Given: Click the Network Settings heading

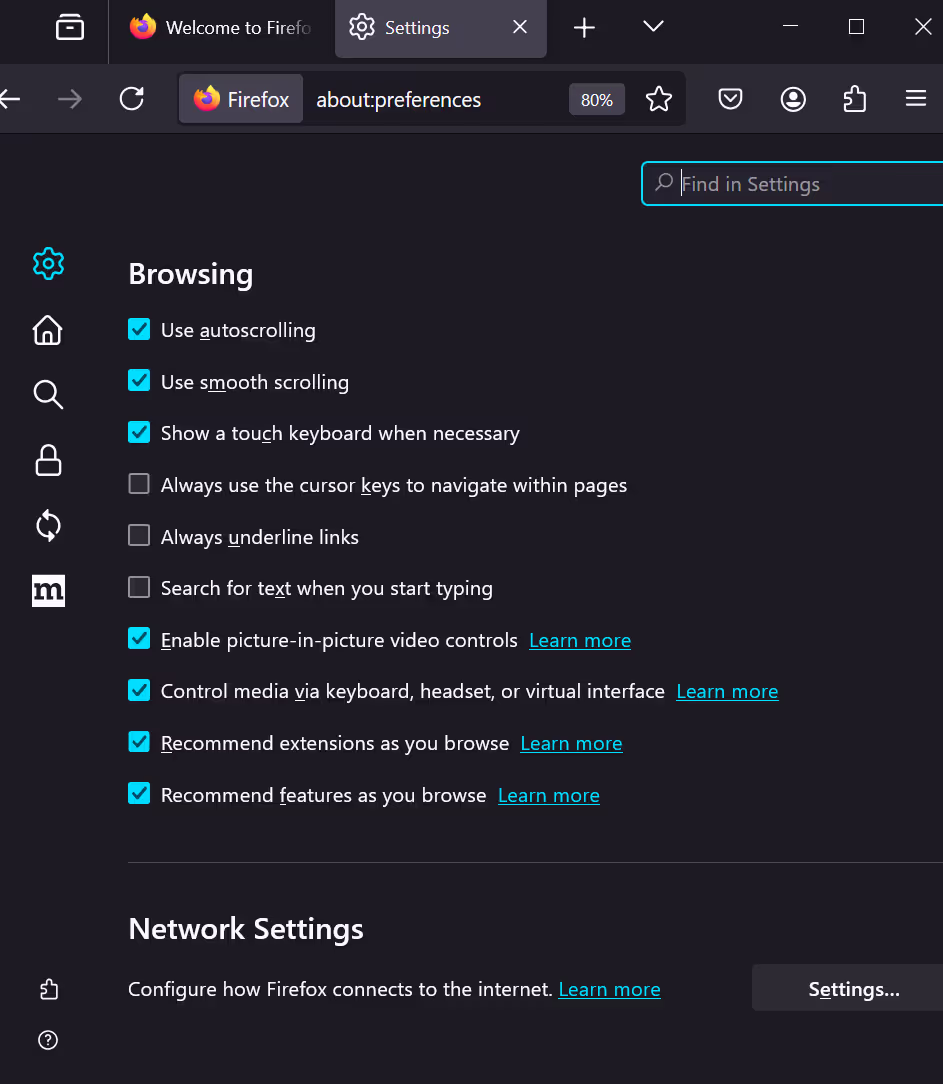Looking at the screenshot, I should click(246, 929).
